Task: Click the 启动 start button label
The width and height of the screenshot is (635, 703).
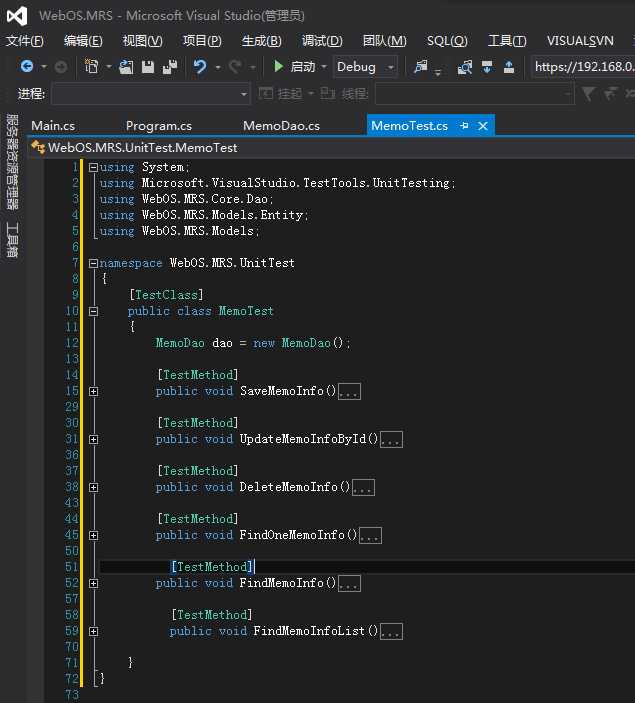Action: coord(303,67)
